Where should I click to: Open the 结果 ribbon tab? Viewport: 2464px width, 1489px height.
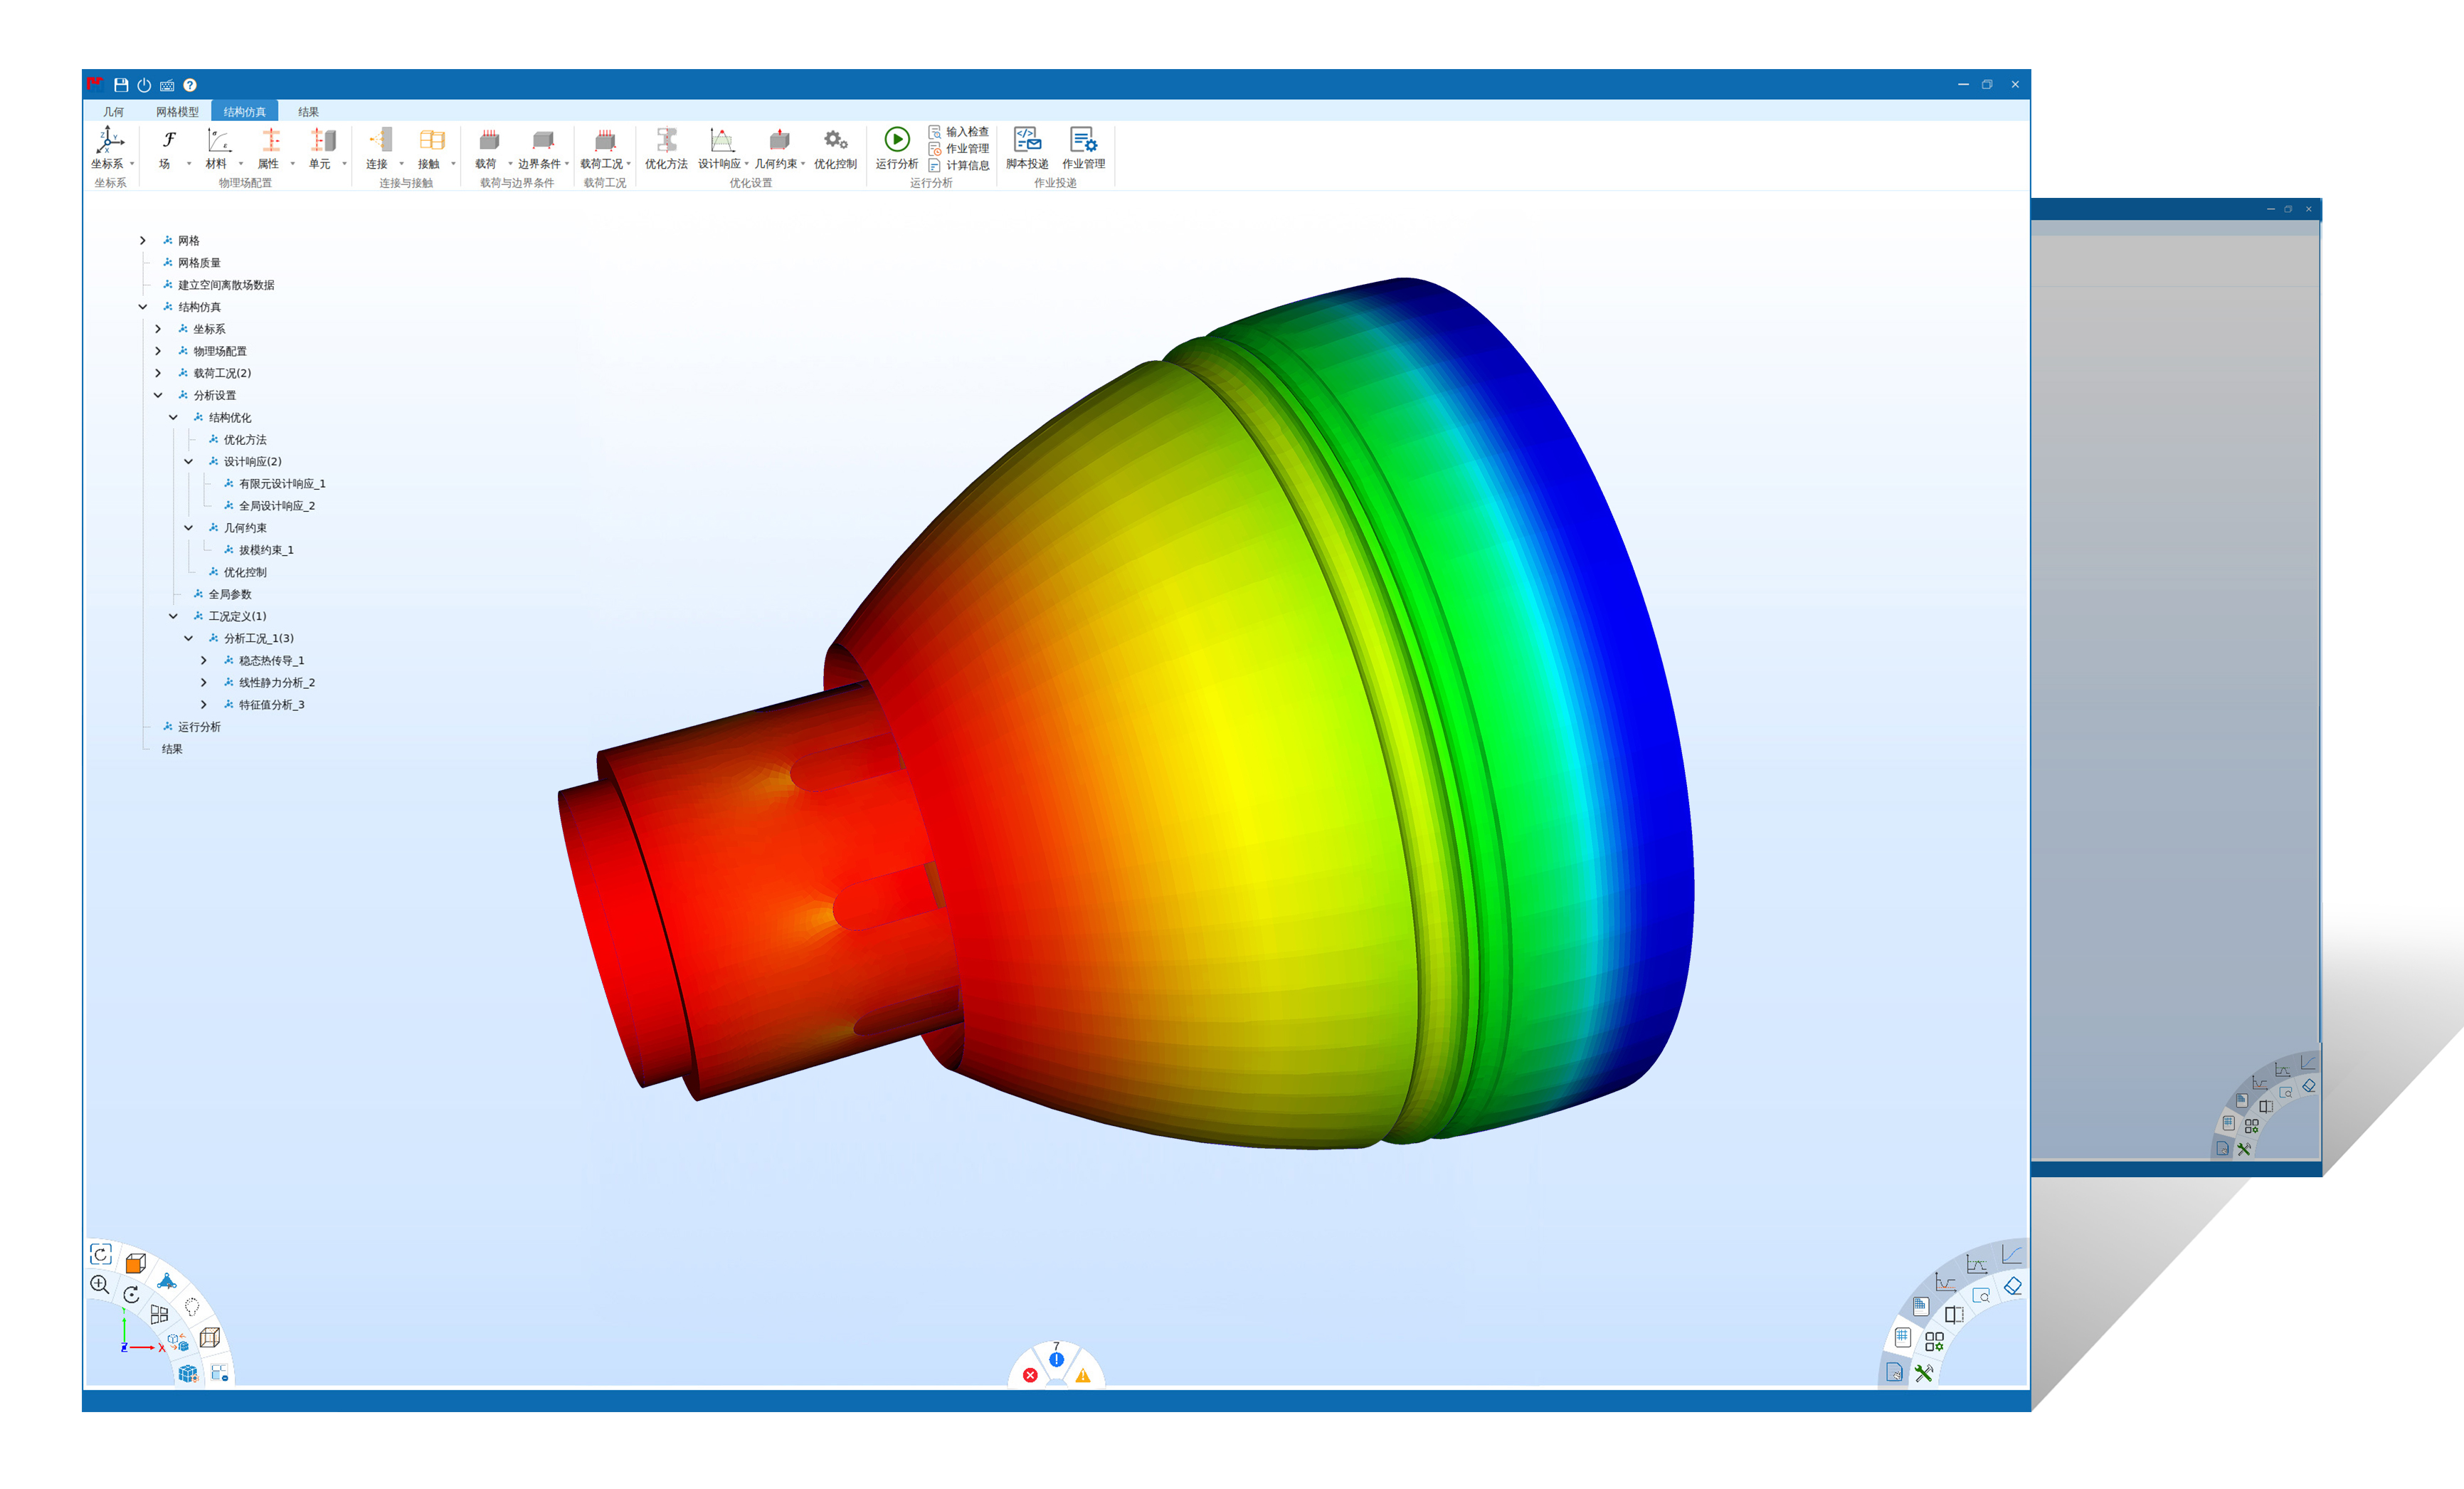[x=308, y=112]
